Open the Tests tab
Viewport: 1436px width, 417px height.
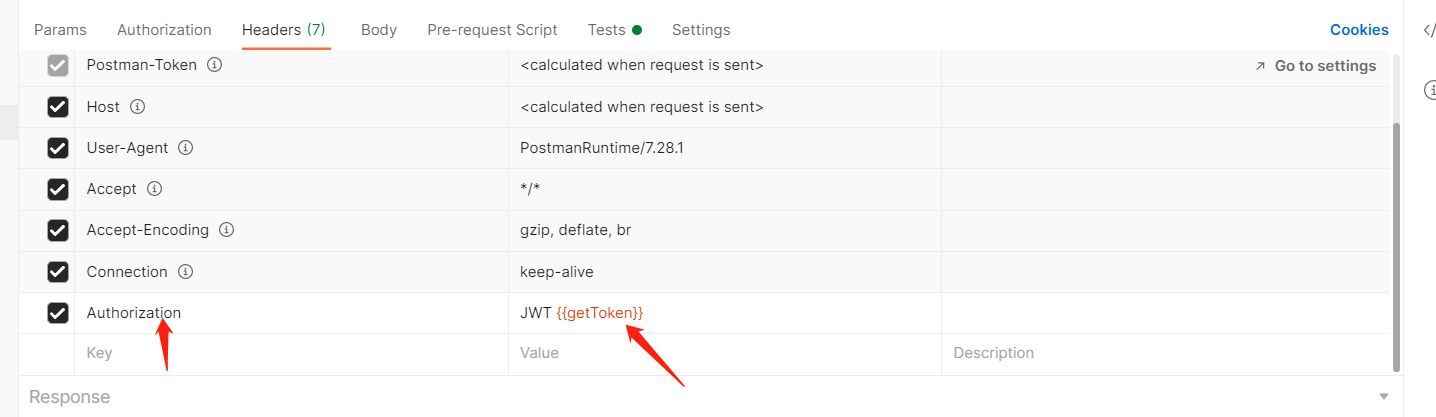[x=607, y=30]
